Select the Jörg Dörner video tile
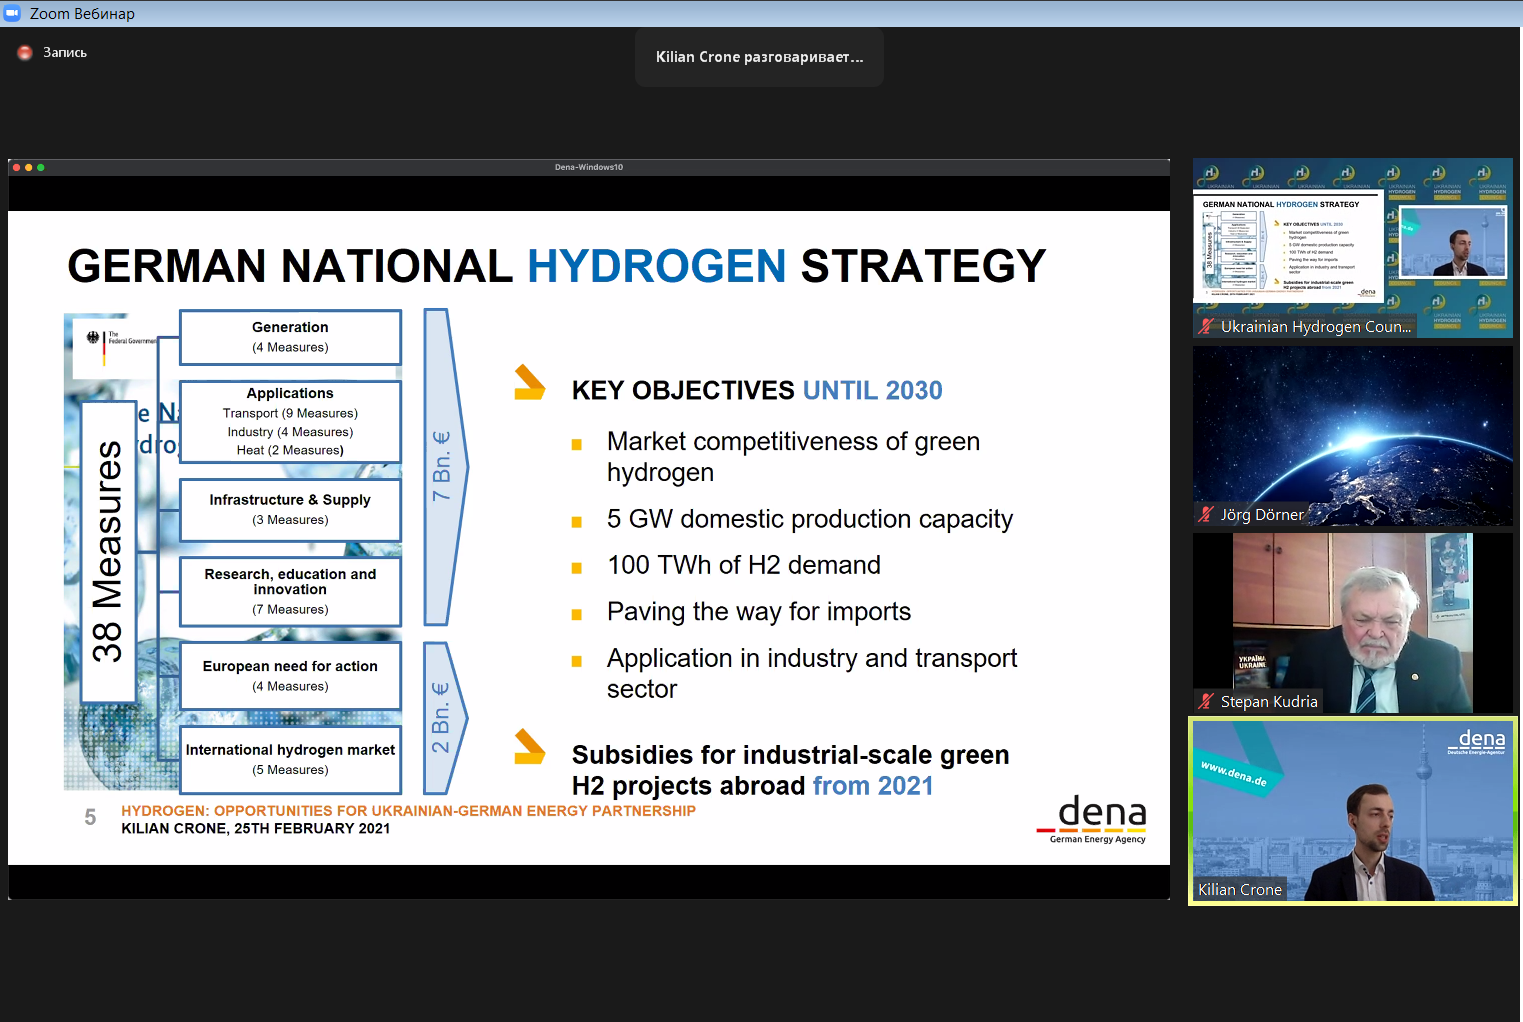 point(1352,435)
